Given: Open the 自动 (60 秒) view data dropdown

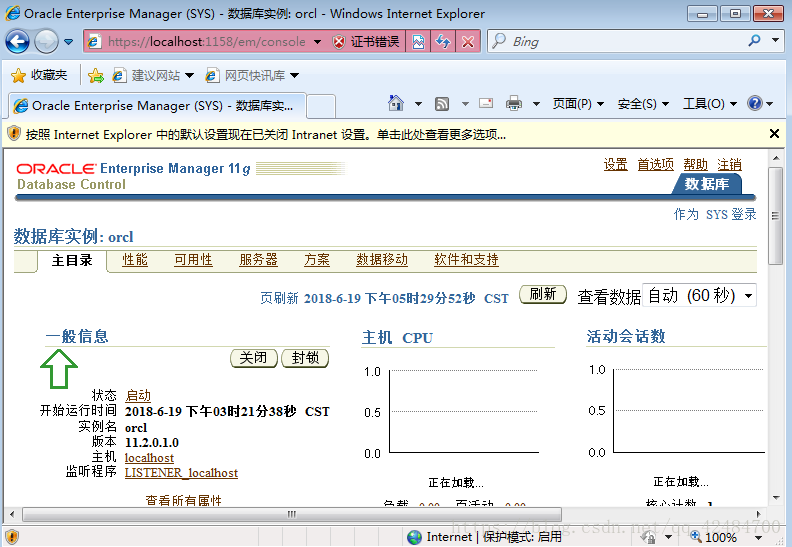Looking at the screenshot, I should (x=700, y=295).
